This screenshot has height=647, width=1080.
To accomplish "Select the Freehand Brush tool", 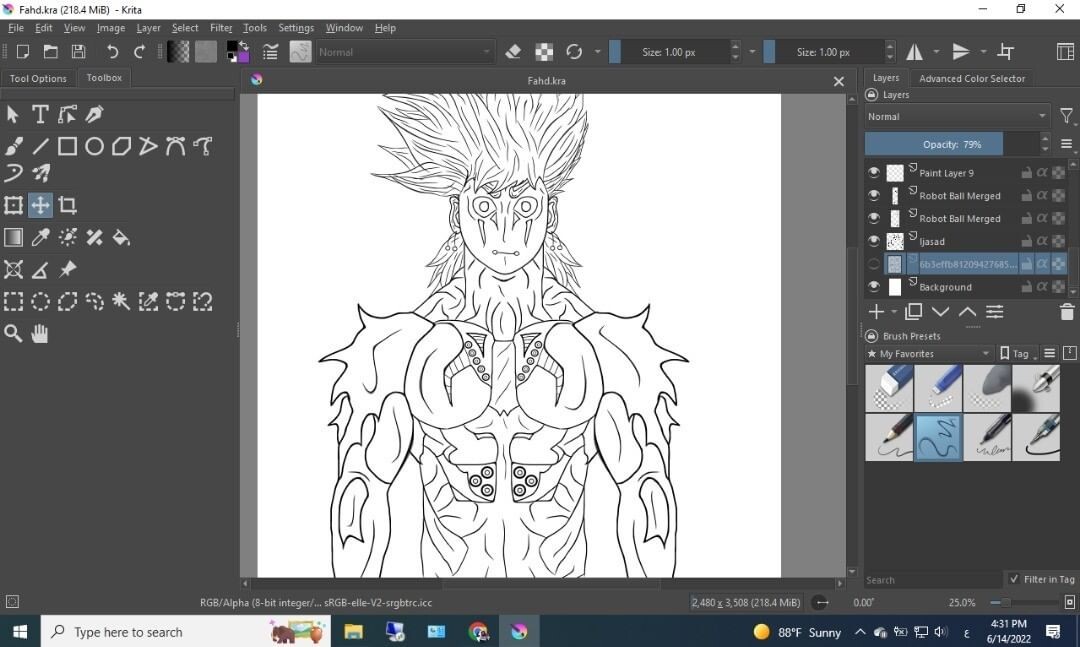I will pyautogui.click(x=13, y=145).
